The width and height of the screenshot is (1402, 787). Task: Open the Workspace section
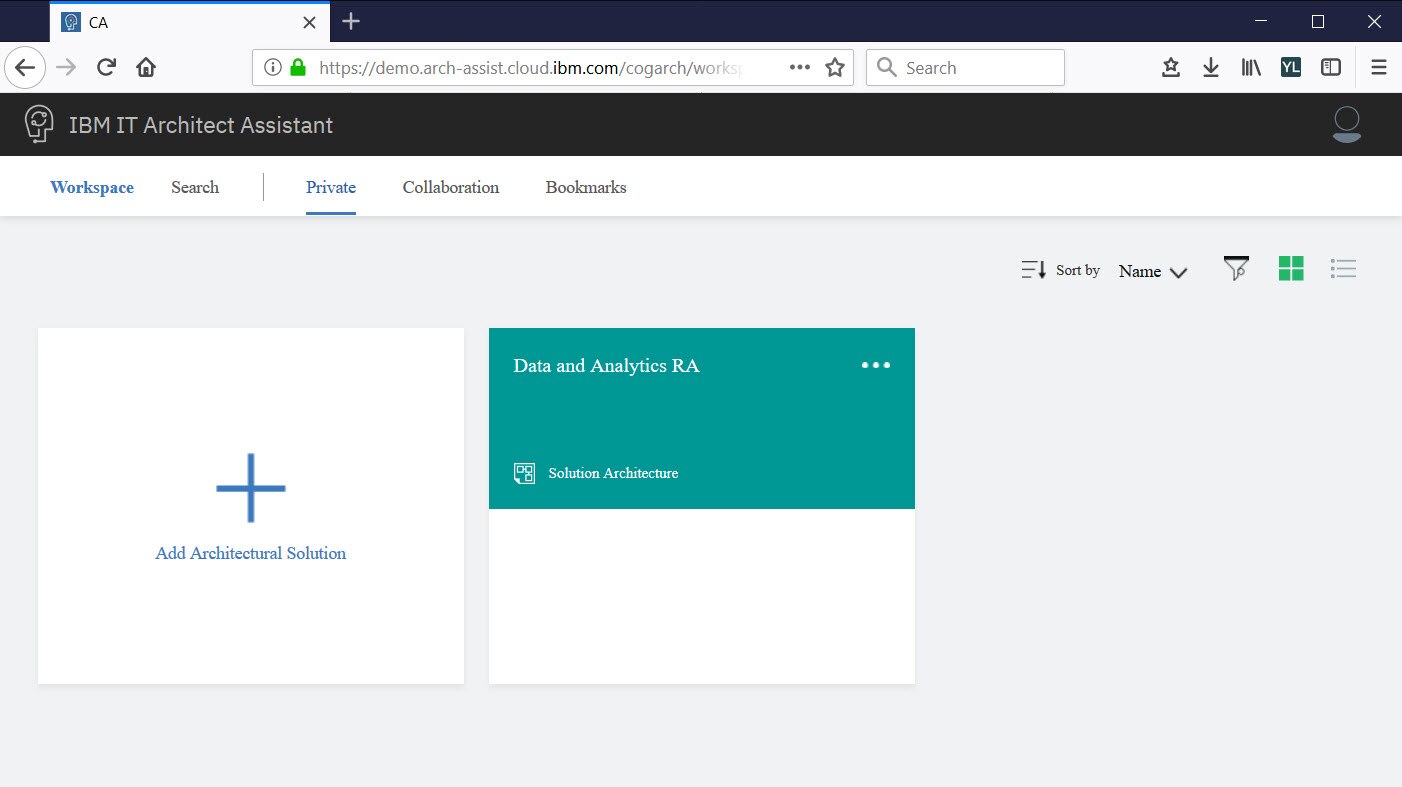(x=92, y=187)
